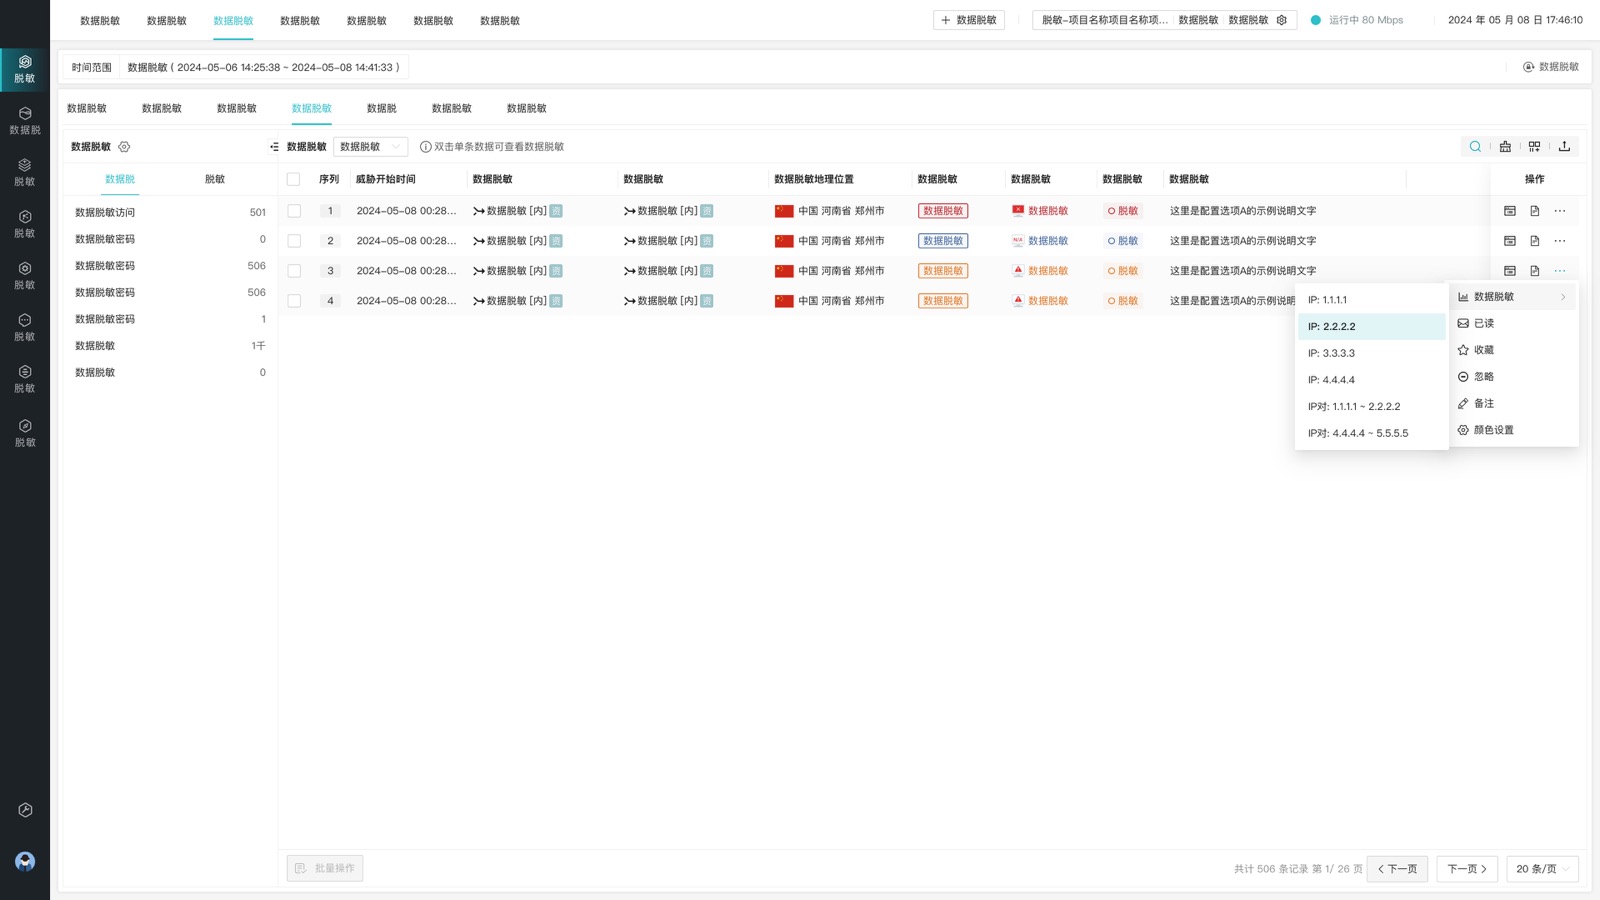1600x900 pixels.
Task: Select IP: 4.4.4.4 in submenu
Action: coord(1372,380)
